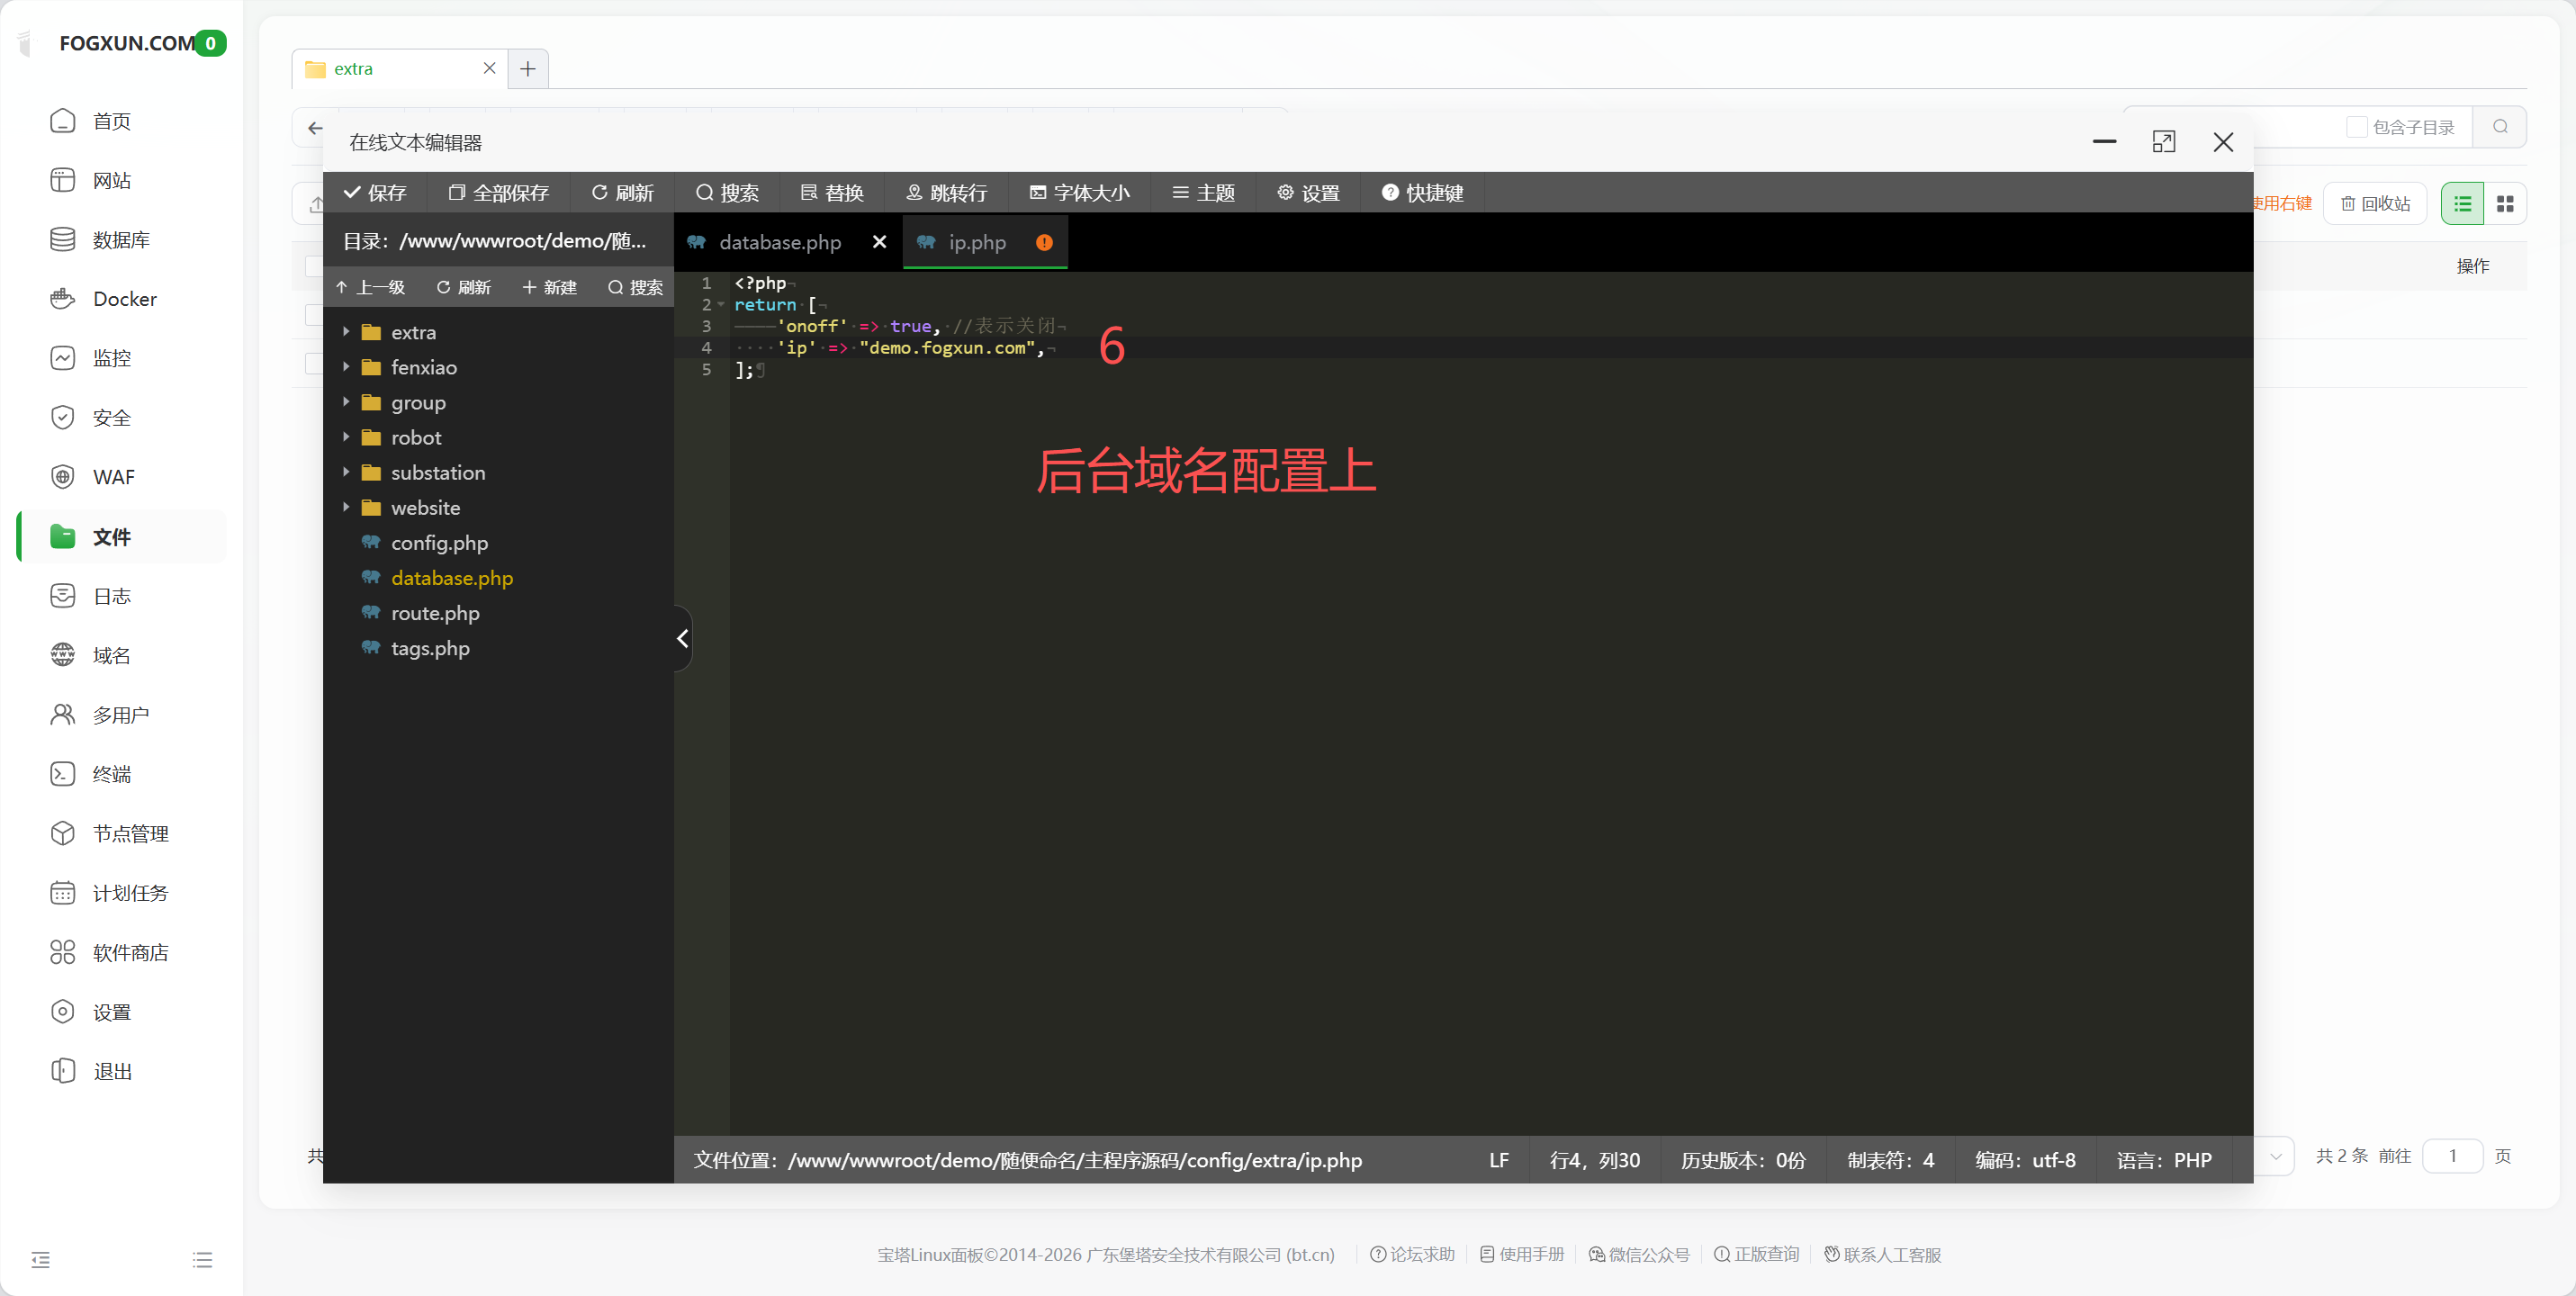Open the 终端 section in the sidebar
This screenshot has height=1296, width=2576.
click(x=113, y=773)
